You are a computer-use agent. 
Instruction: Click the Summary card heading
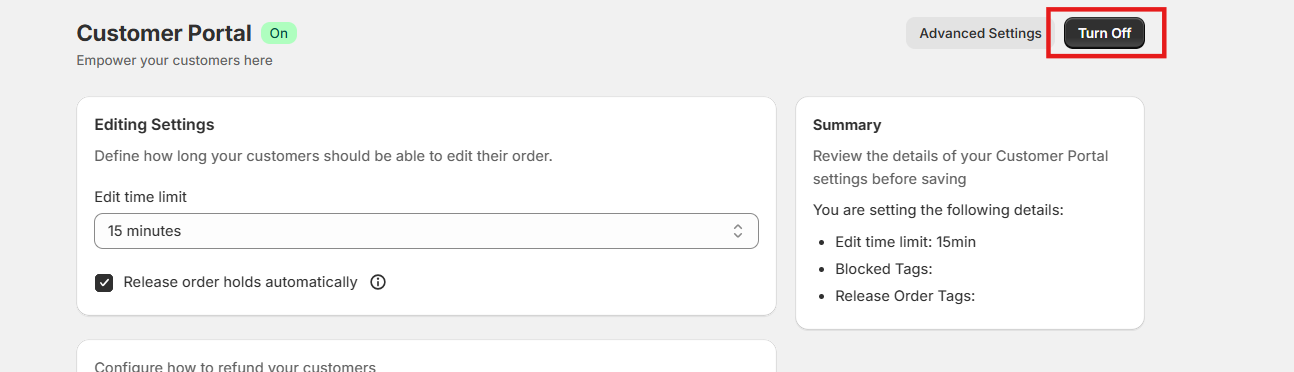pyautogui.click(x=847, y=125)
